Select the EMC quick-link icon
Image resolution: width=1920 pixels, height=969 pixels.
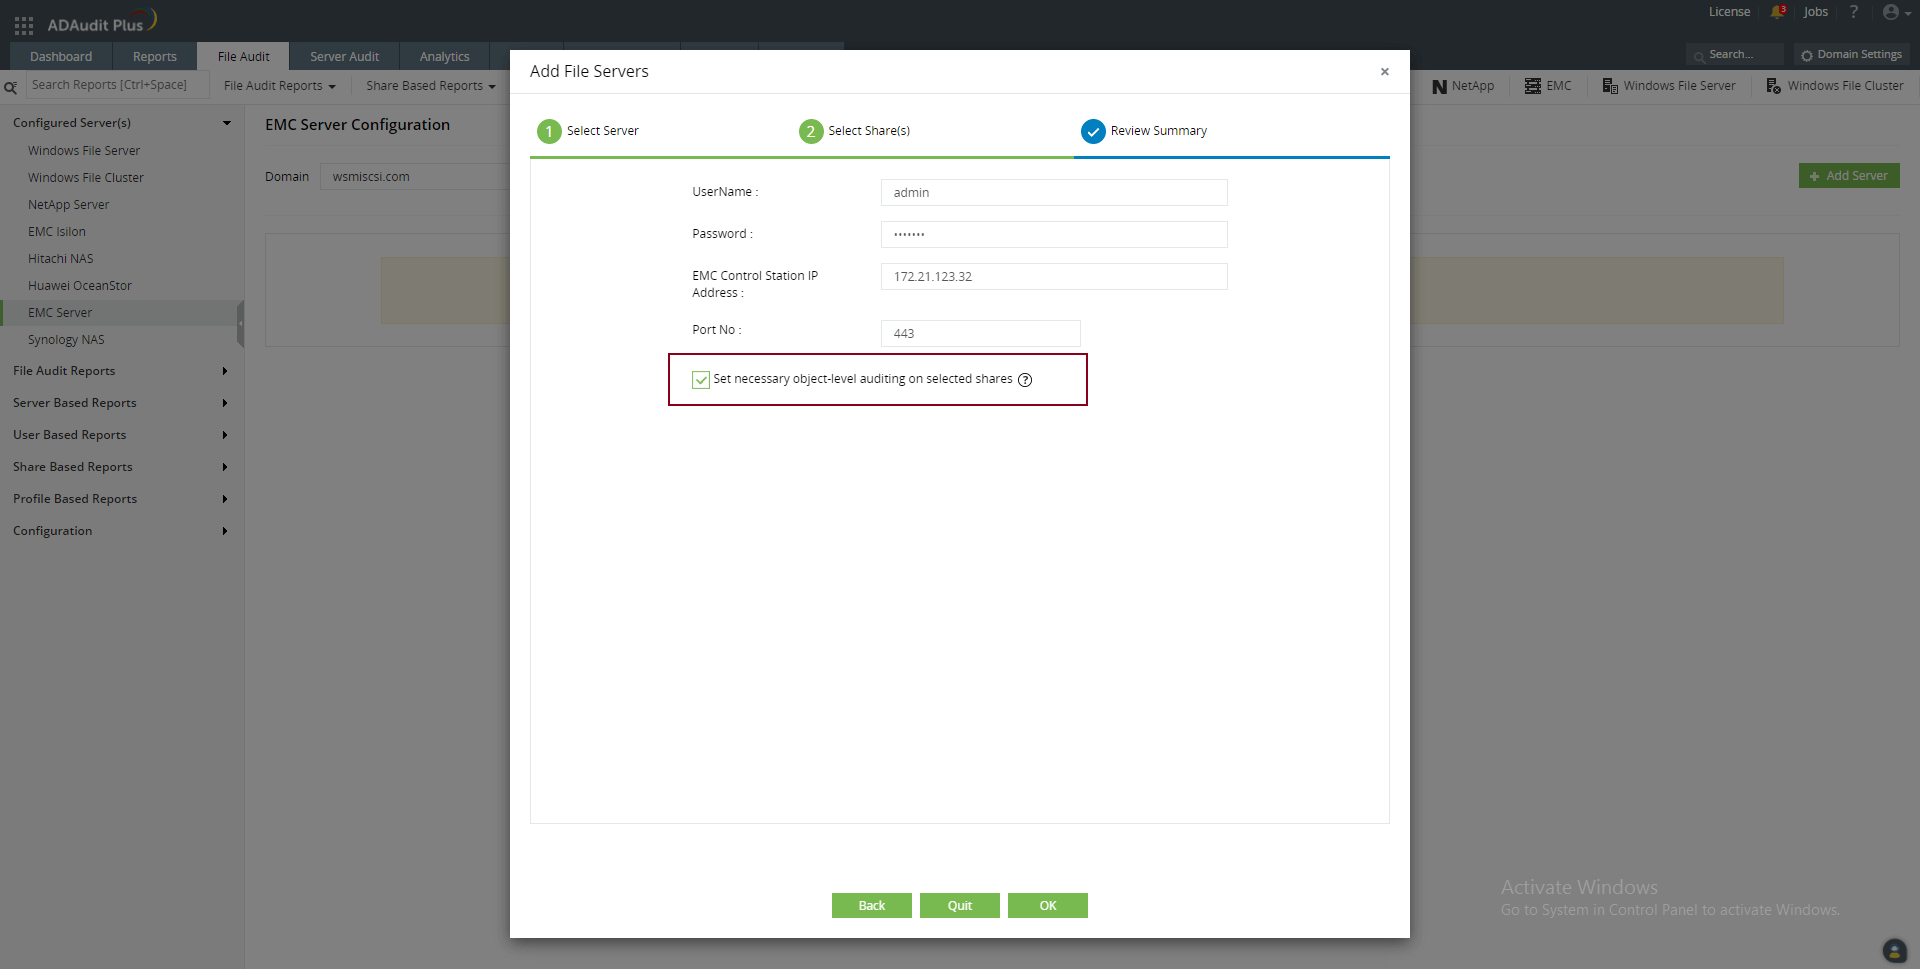(1531, 85)
